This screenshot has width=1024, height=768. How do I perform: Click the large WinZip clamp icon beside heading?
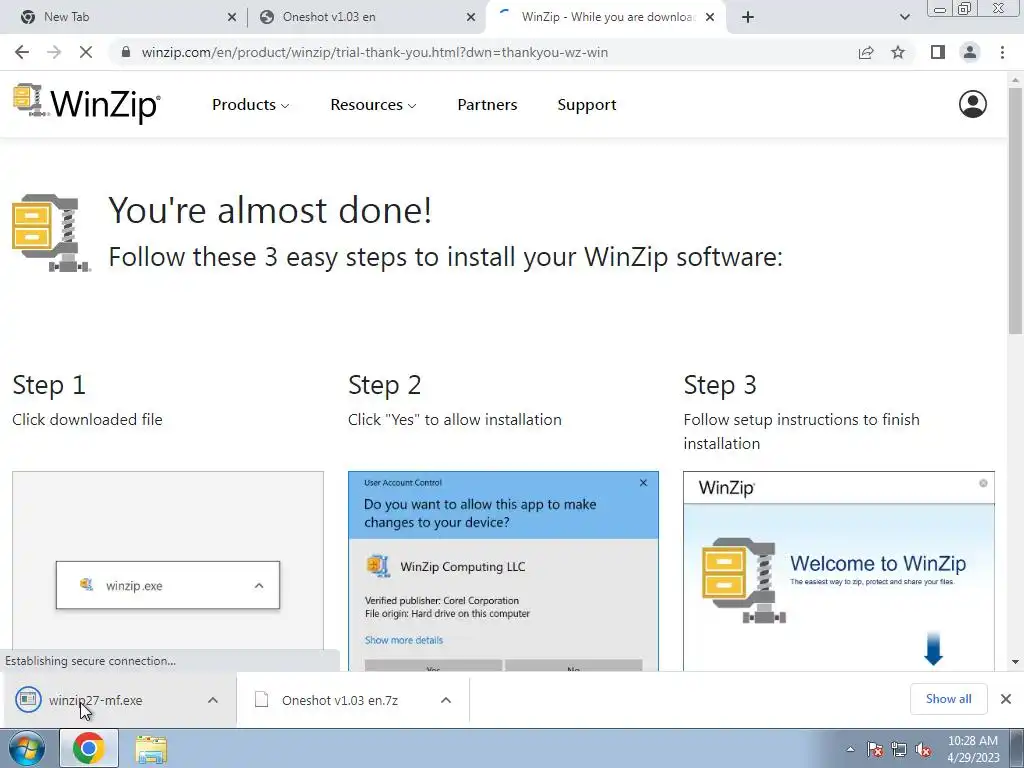coord(51,232)
